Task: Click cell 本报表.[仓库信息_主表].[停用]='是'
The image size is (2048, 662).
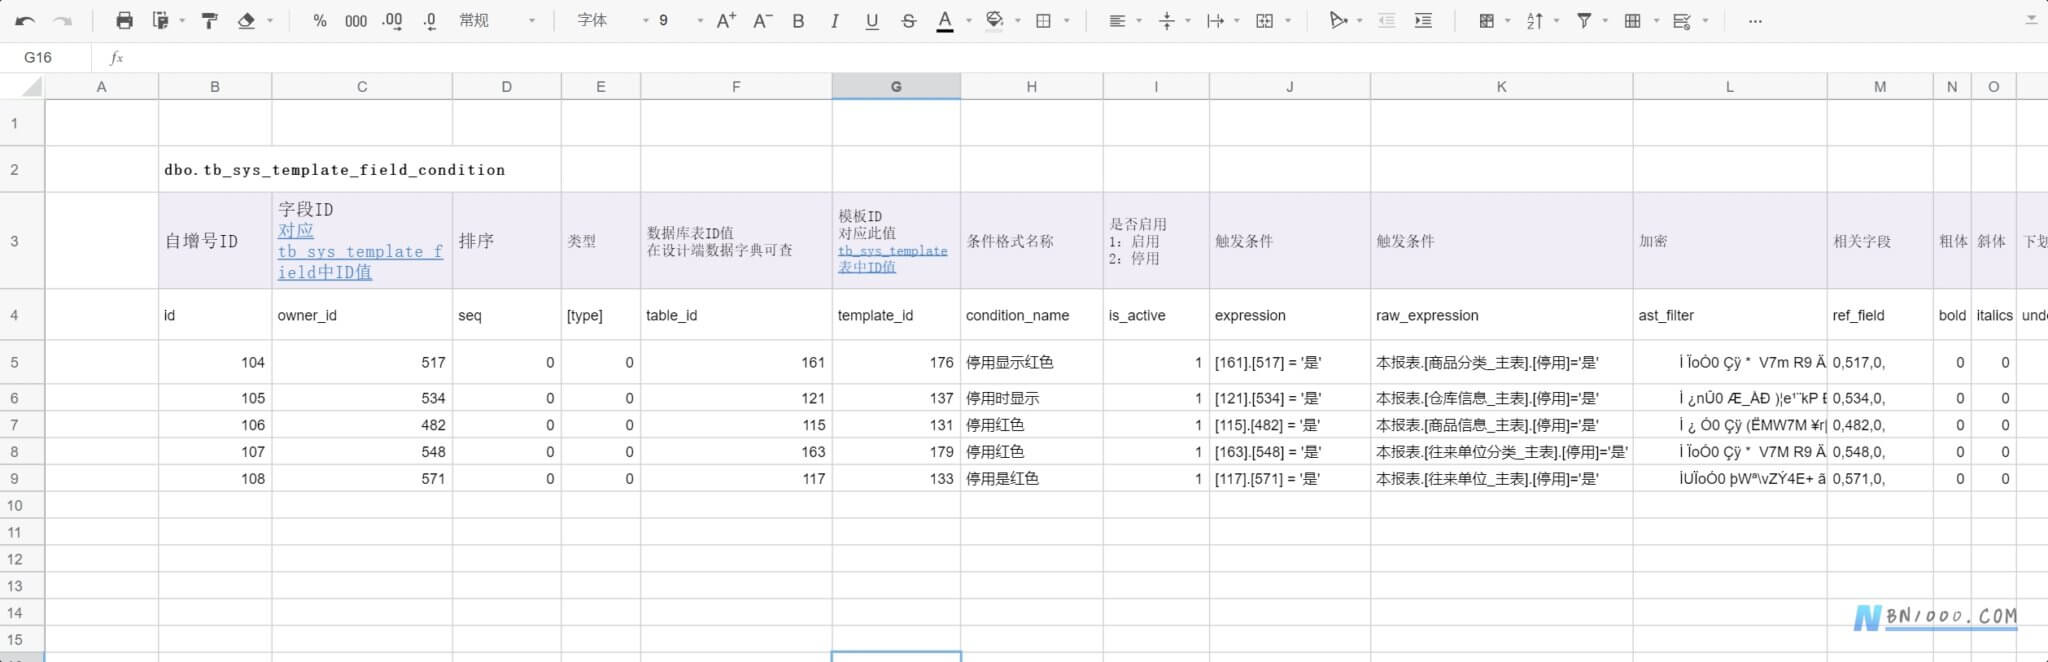Action: 1501,398
